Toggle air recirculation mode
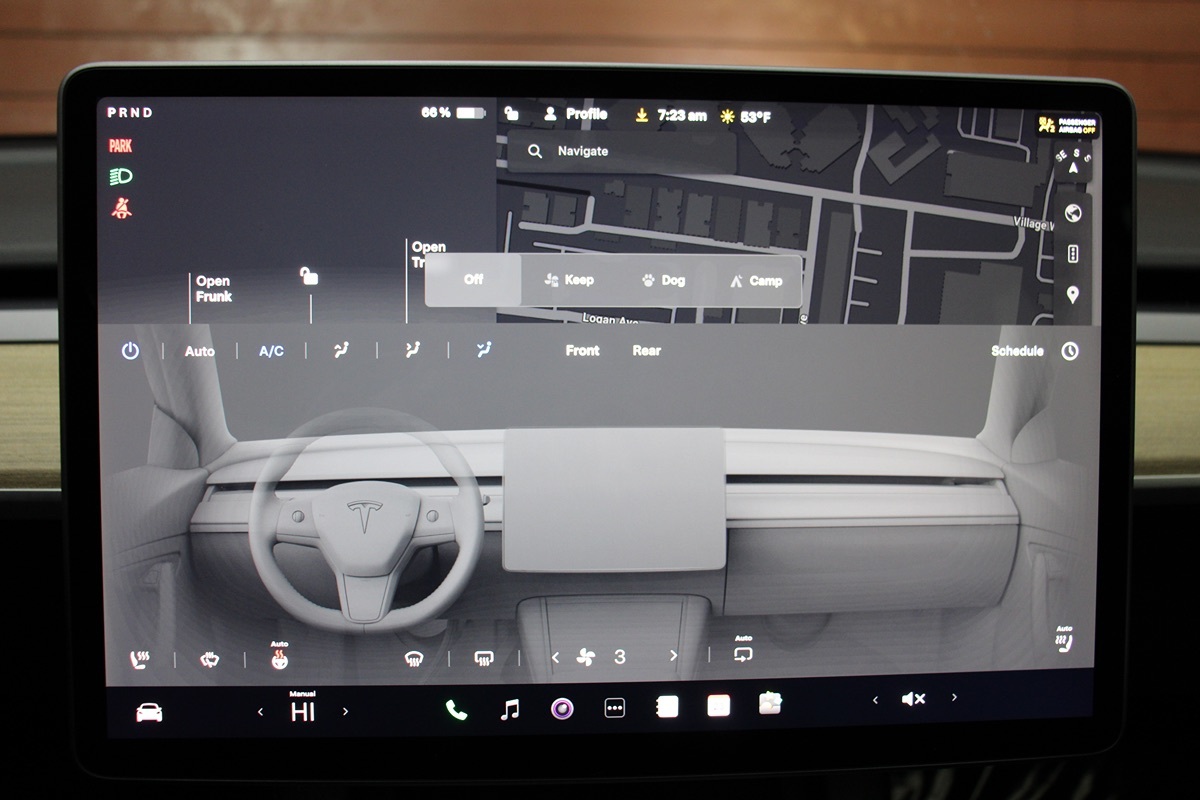1200x800 pixels. (x=743, y=655)
